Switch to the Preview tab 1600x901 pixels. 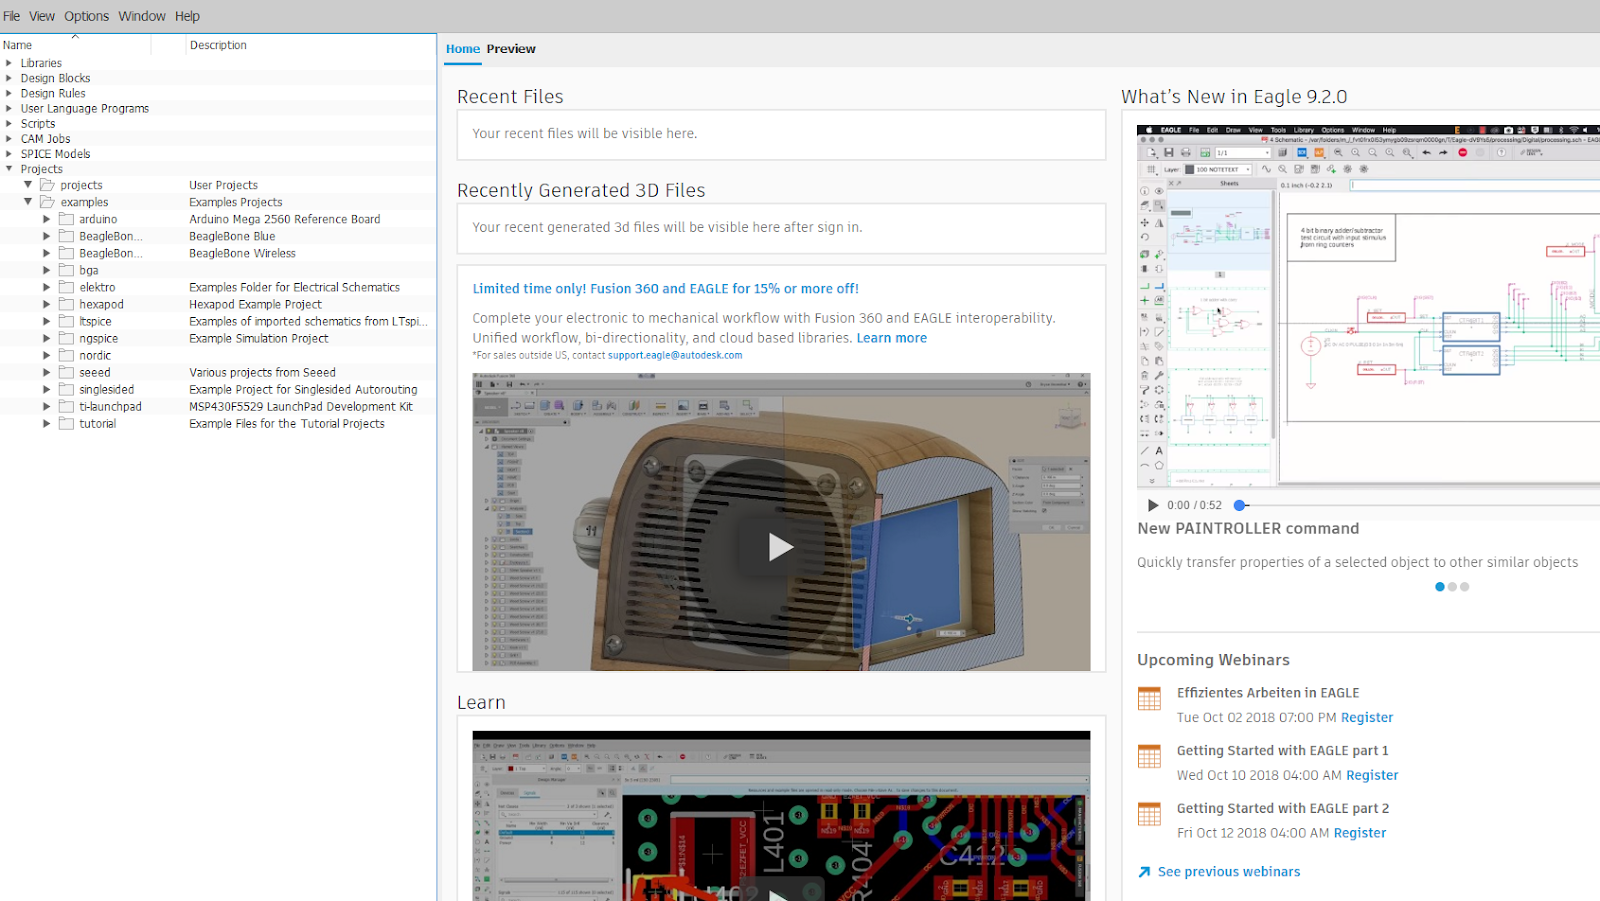pos(511,49)
